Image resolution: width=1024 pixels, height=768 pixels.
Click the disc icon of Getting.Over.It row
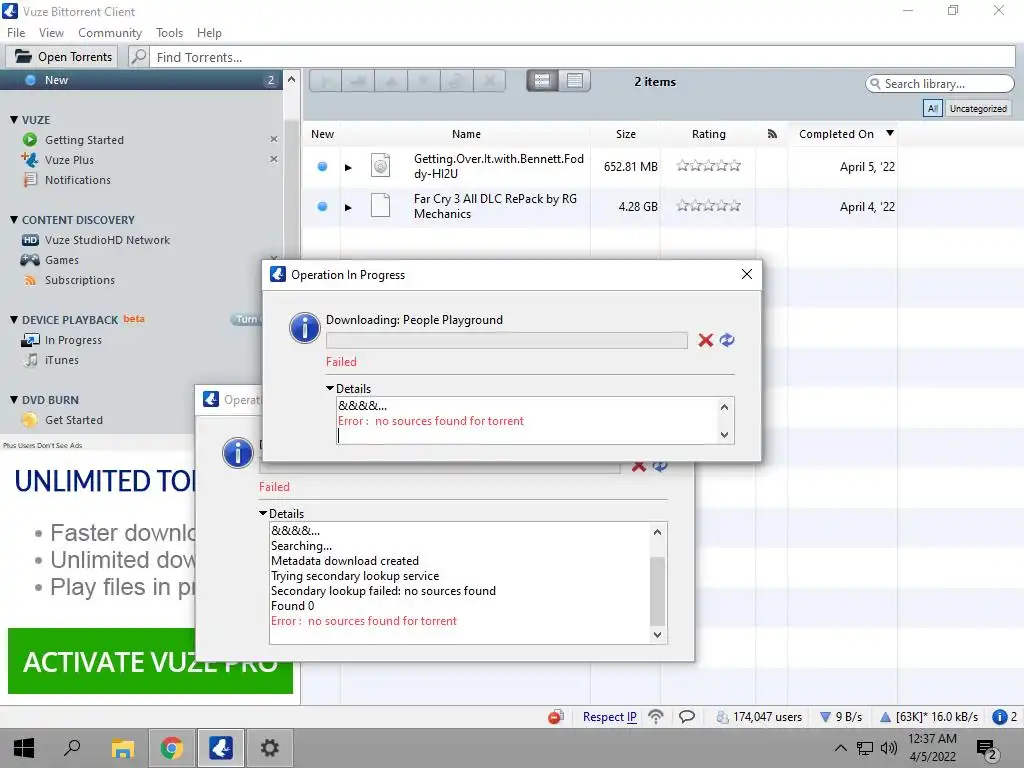[x=380, y=165]
